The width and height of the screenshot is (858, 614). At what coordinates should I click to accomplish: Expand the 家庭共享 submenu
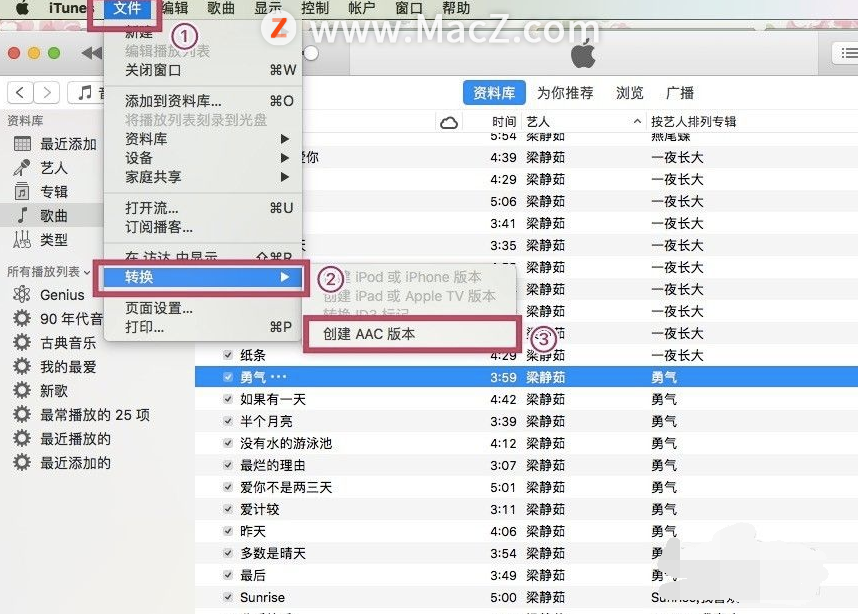pos(202,177)
